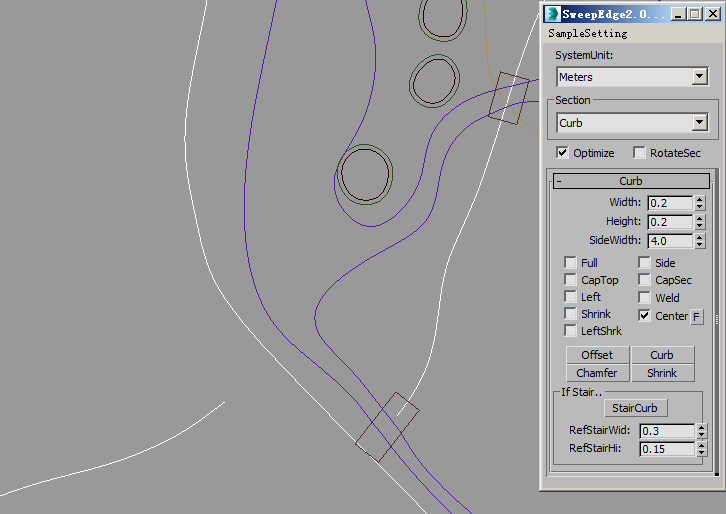Click the SampleSetting menu label
This screenshot has width=726, height=514.
(588, 33)
